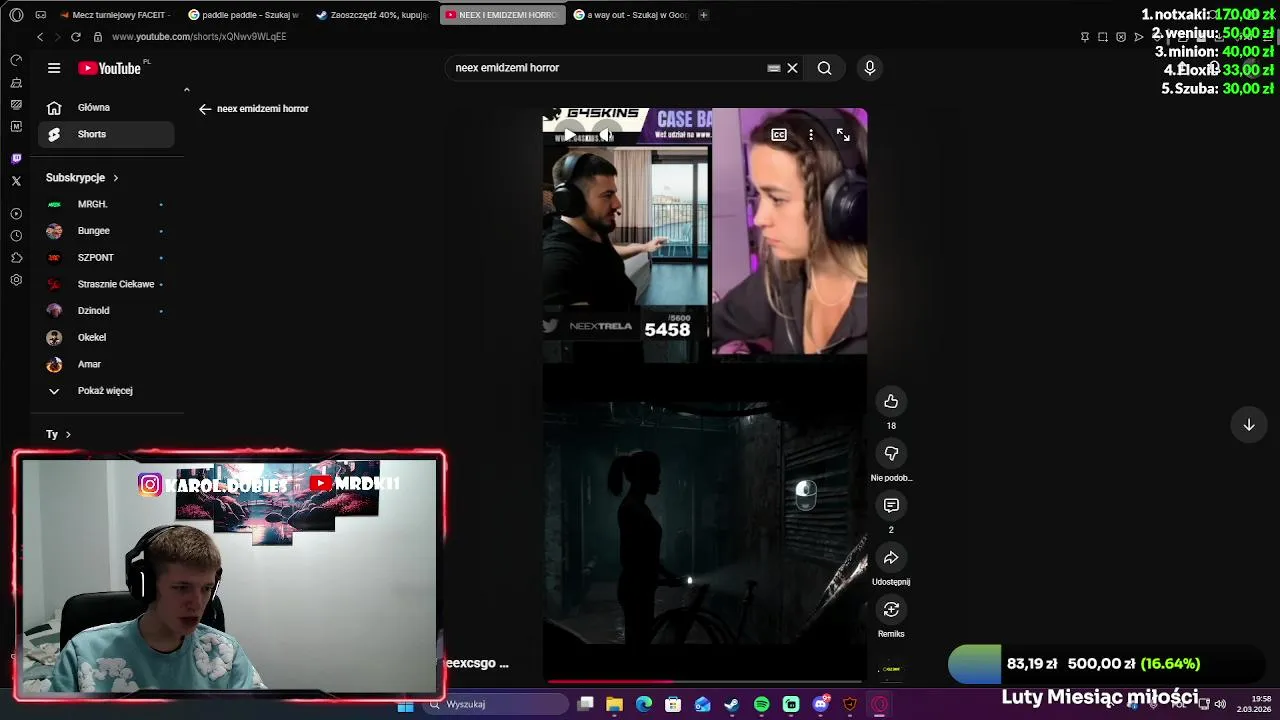Open the MRGH. subscription channel

(x=106, y=204)
